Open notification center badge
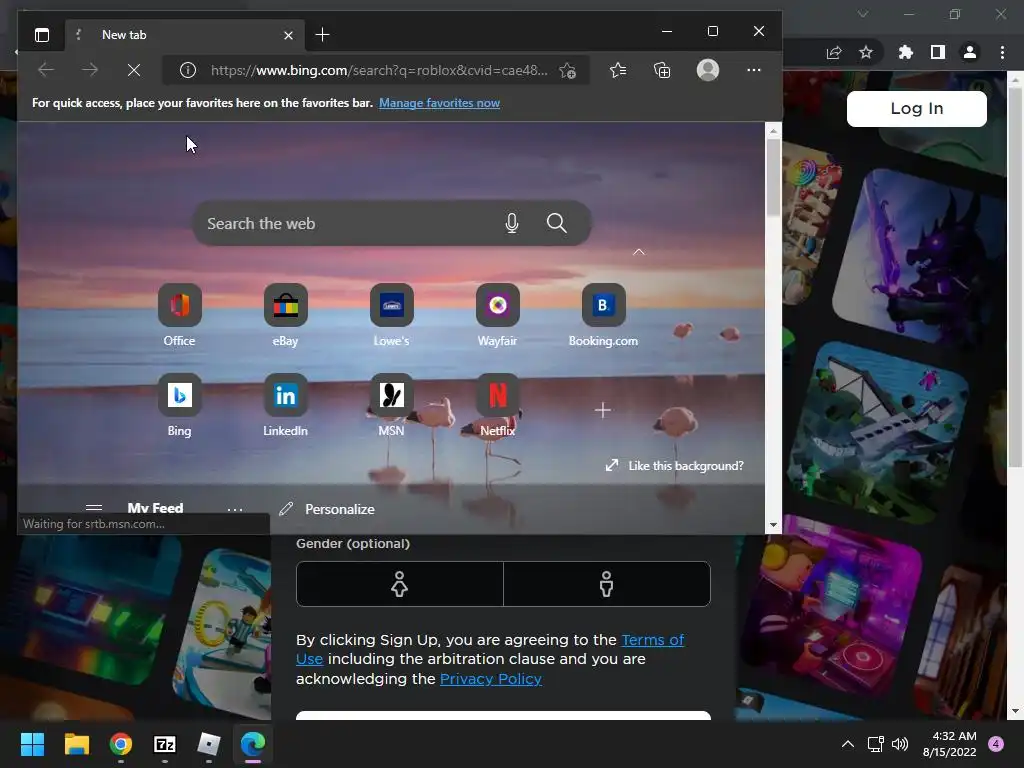The height and width of the screenshot is (768, 1024). [x=996, y=744]
